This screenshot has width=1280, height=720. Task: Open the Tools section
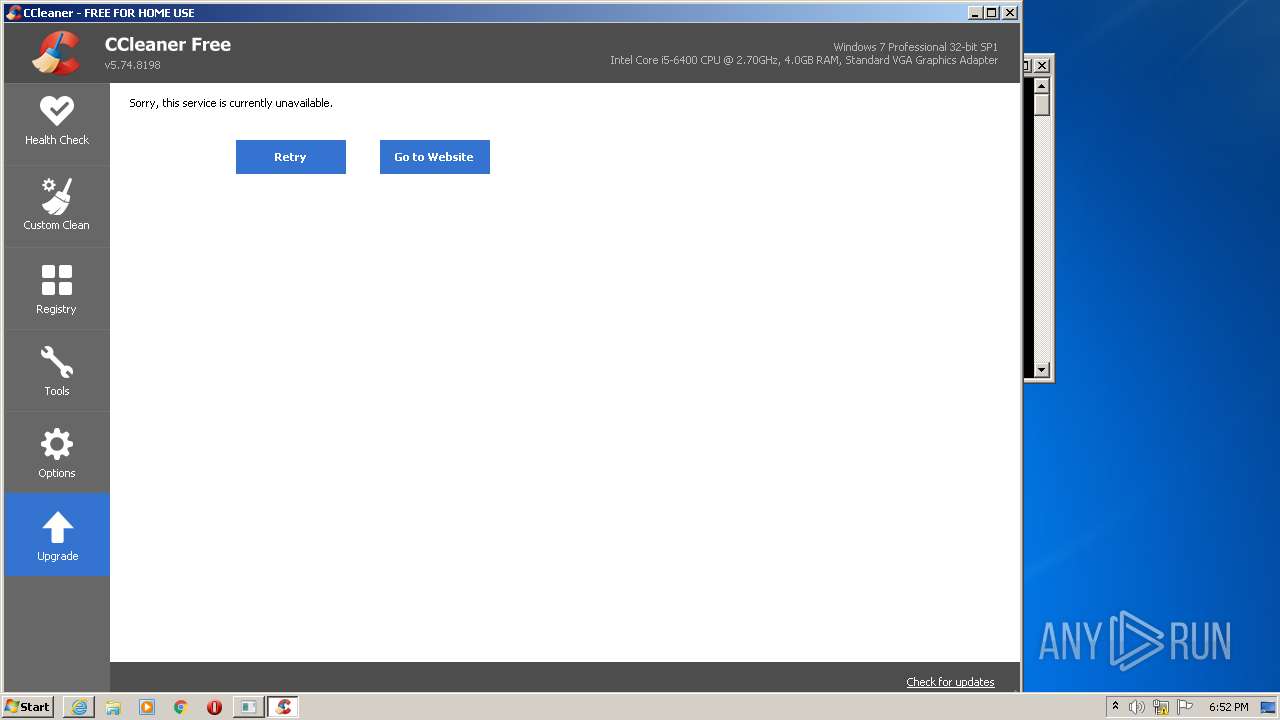point(57,371)
